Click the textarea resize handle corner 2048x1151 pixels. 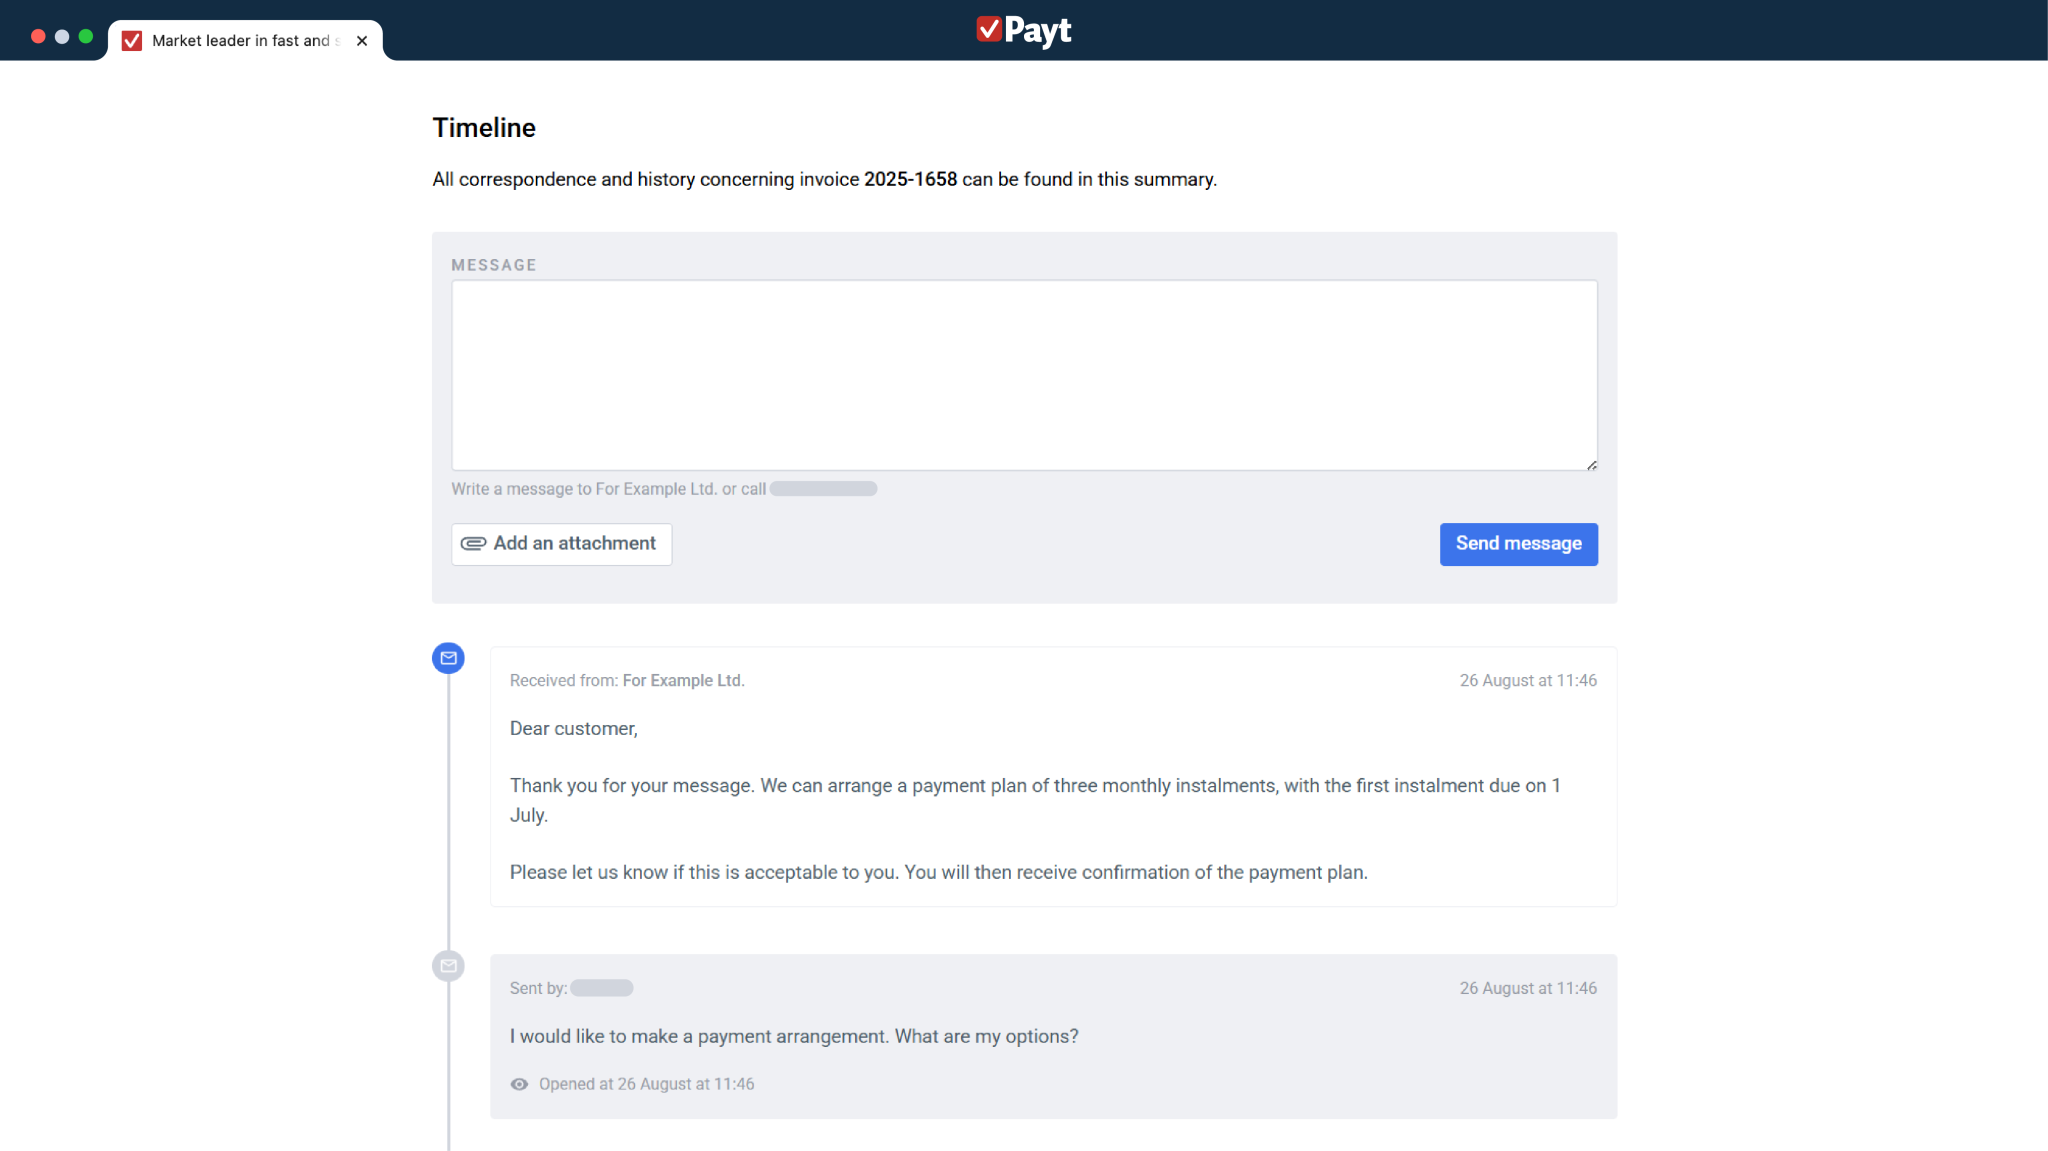point(1591,465)
